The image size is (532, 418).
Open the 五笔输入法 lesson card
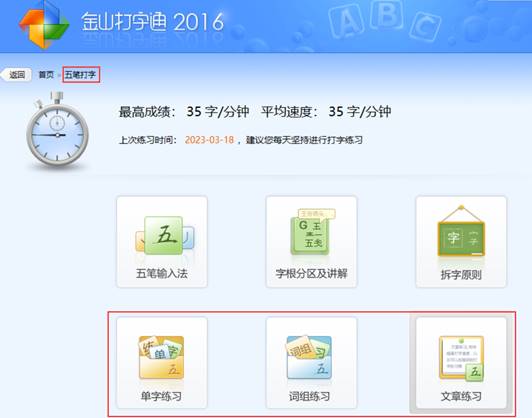(x=162, y=242)
